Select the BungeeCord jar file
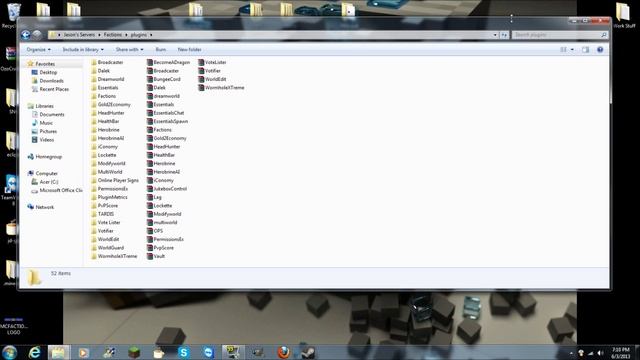The image size is (640, 360). click(164, 79)
